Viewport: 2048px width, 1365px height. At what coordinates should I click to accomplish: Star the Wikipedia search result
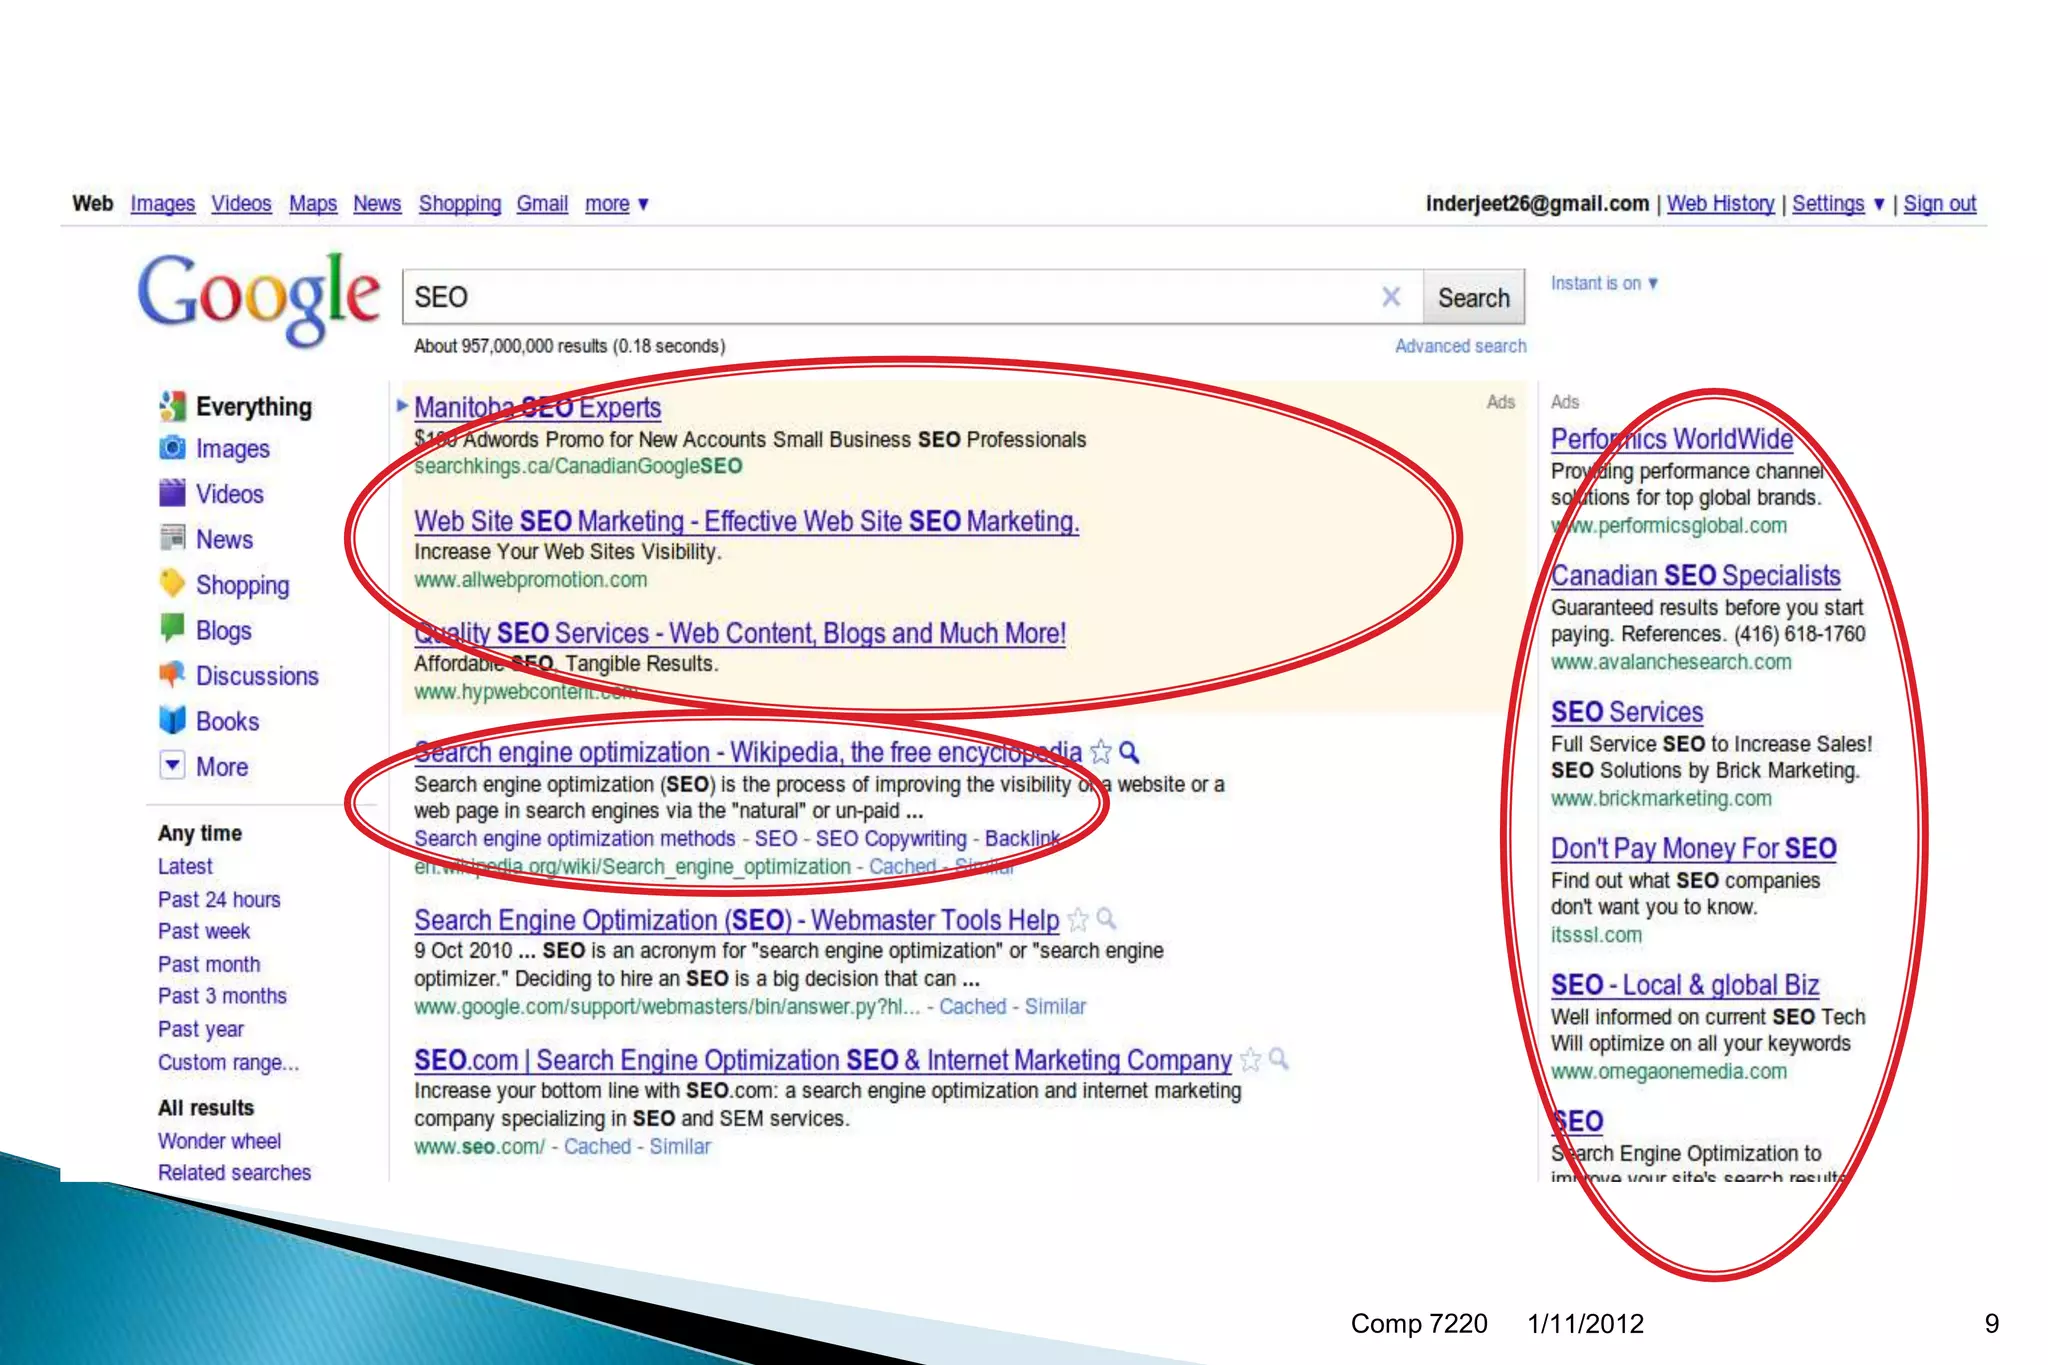click(1101, 752)
